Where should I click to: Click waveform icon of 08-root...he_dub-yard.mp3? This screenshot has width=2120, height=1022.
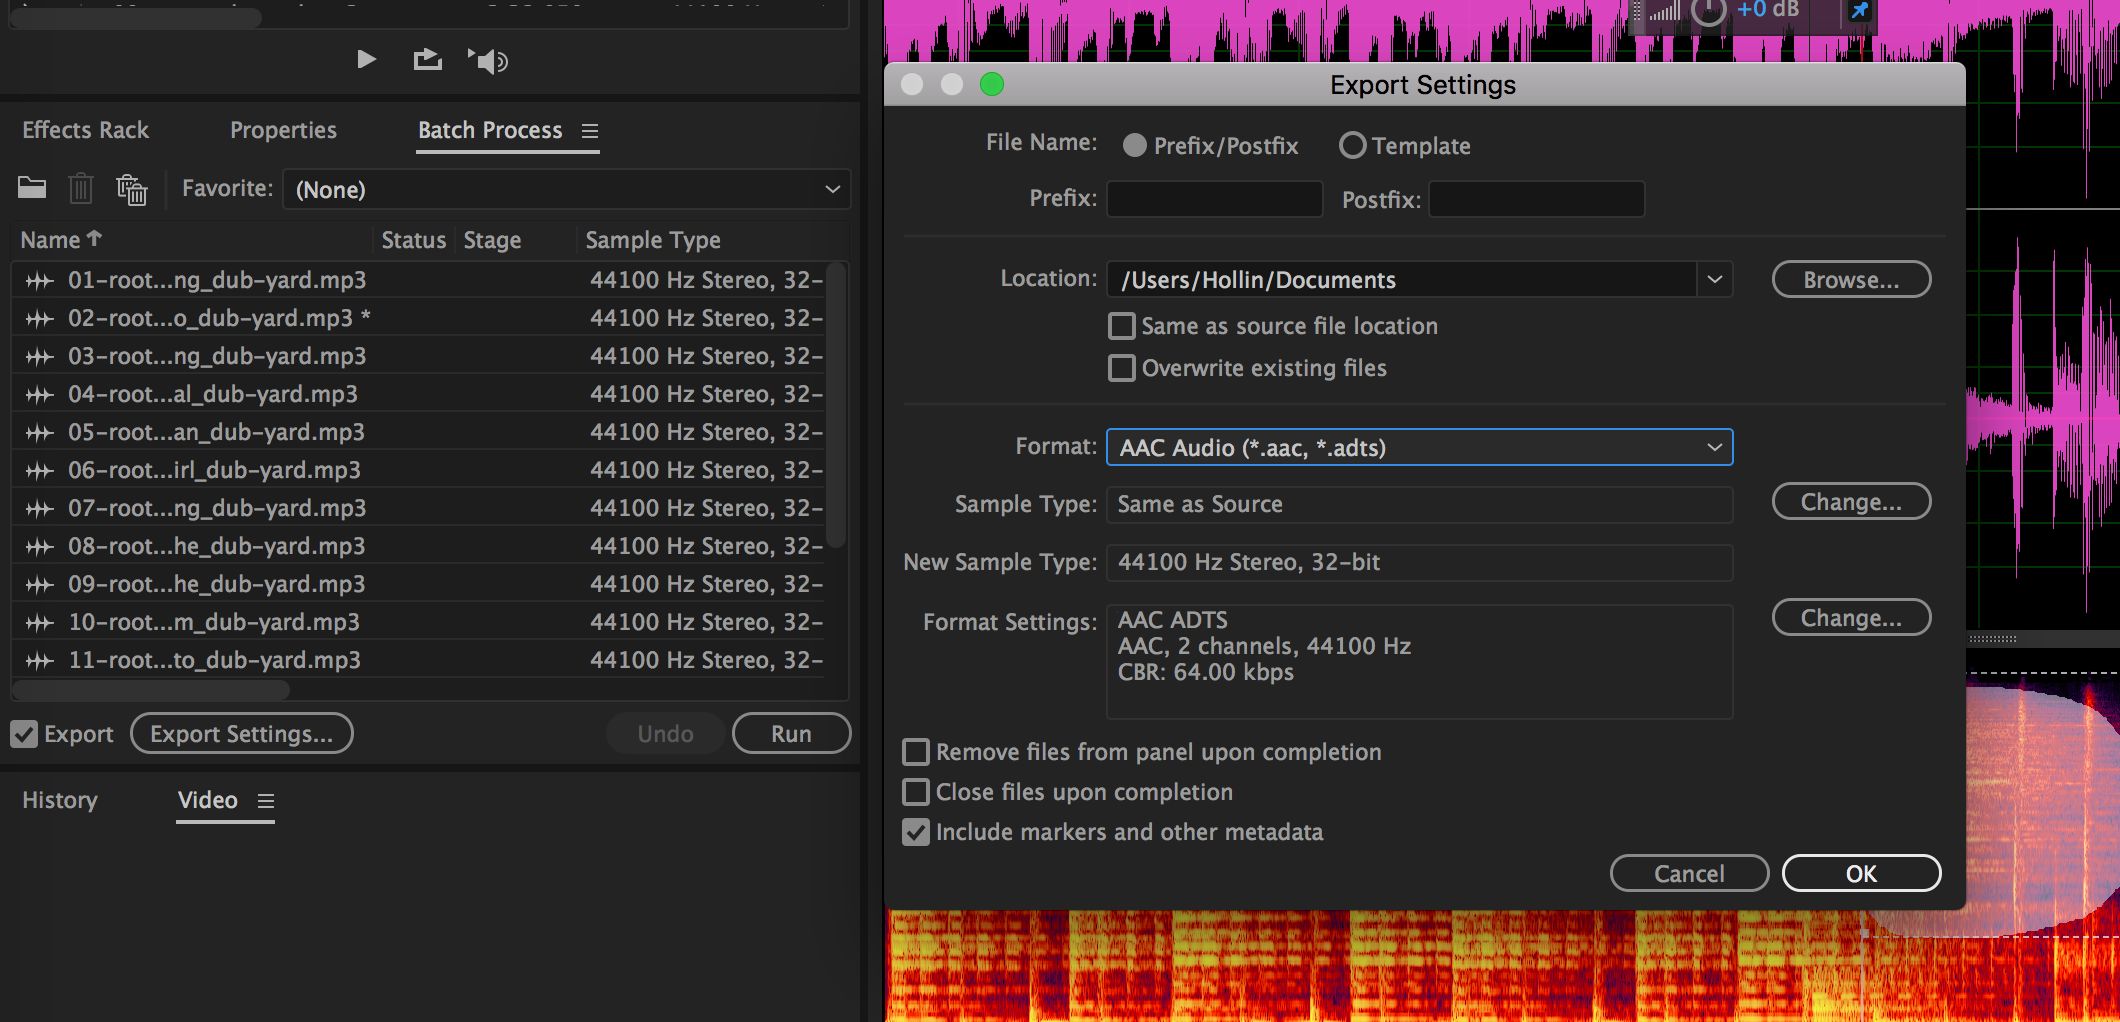coord(39,547)
